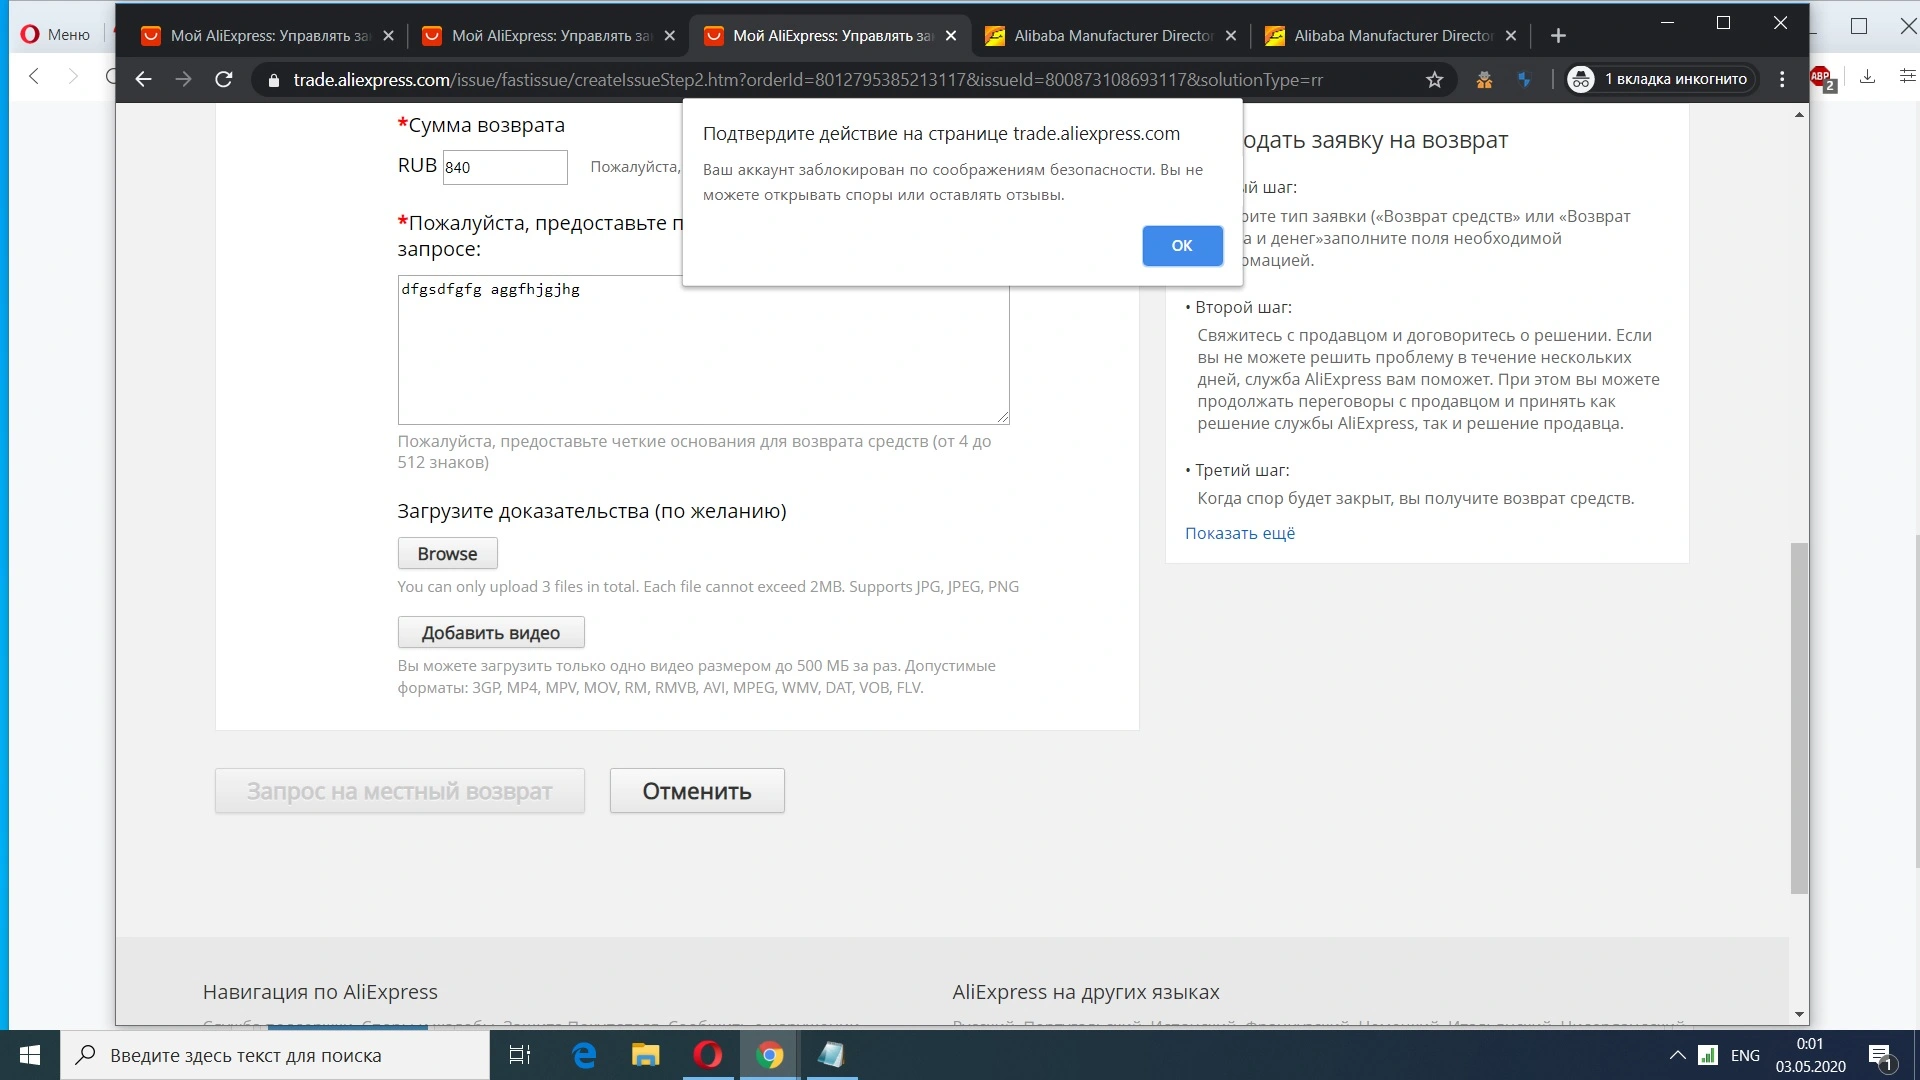Click the forward arrow in the Opera window

point(72,76)
